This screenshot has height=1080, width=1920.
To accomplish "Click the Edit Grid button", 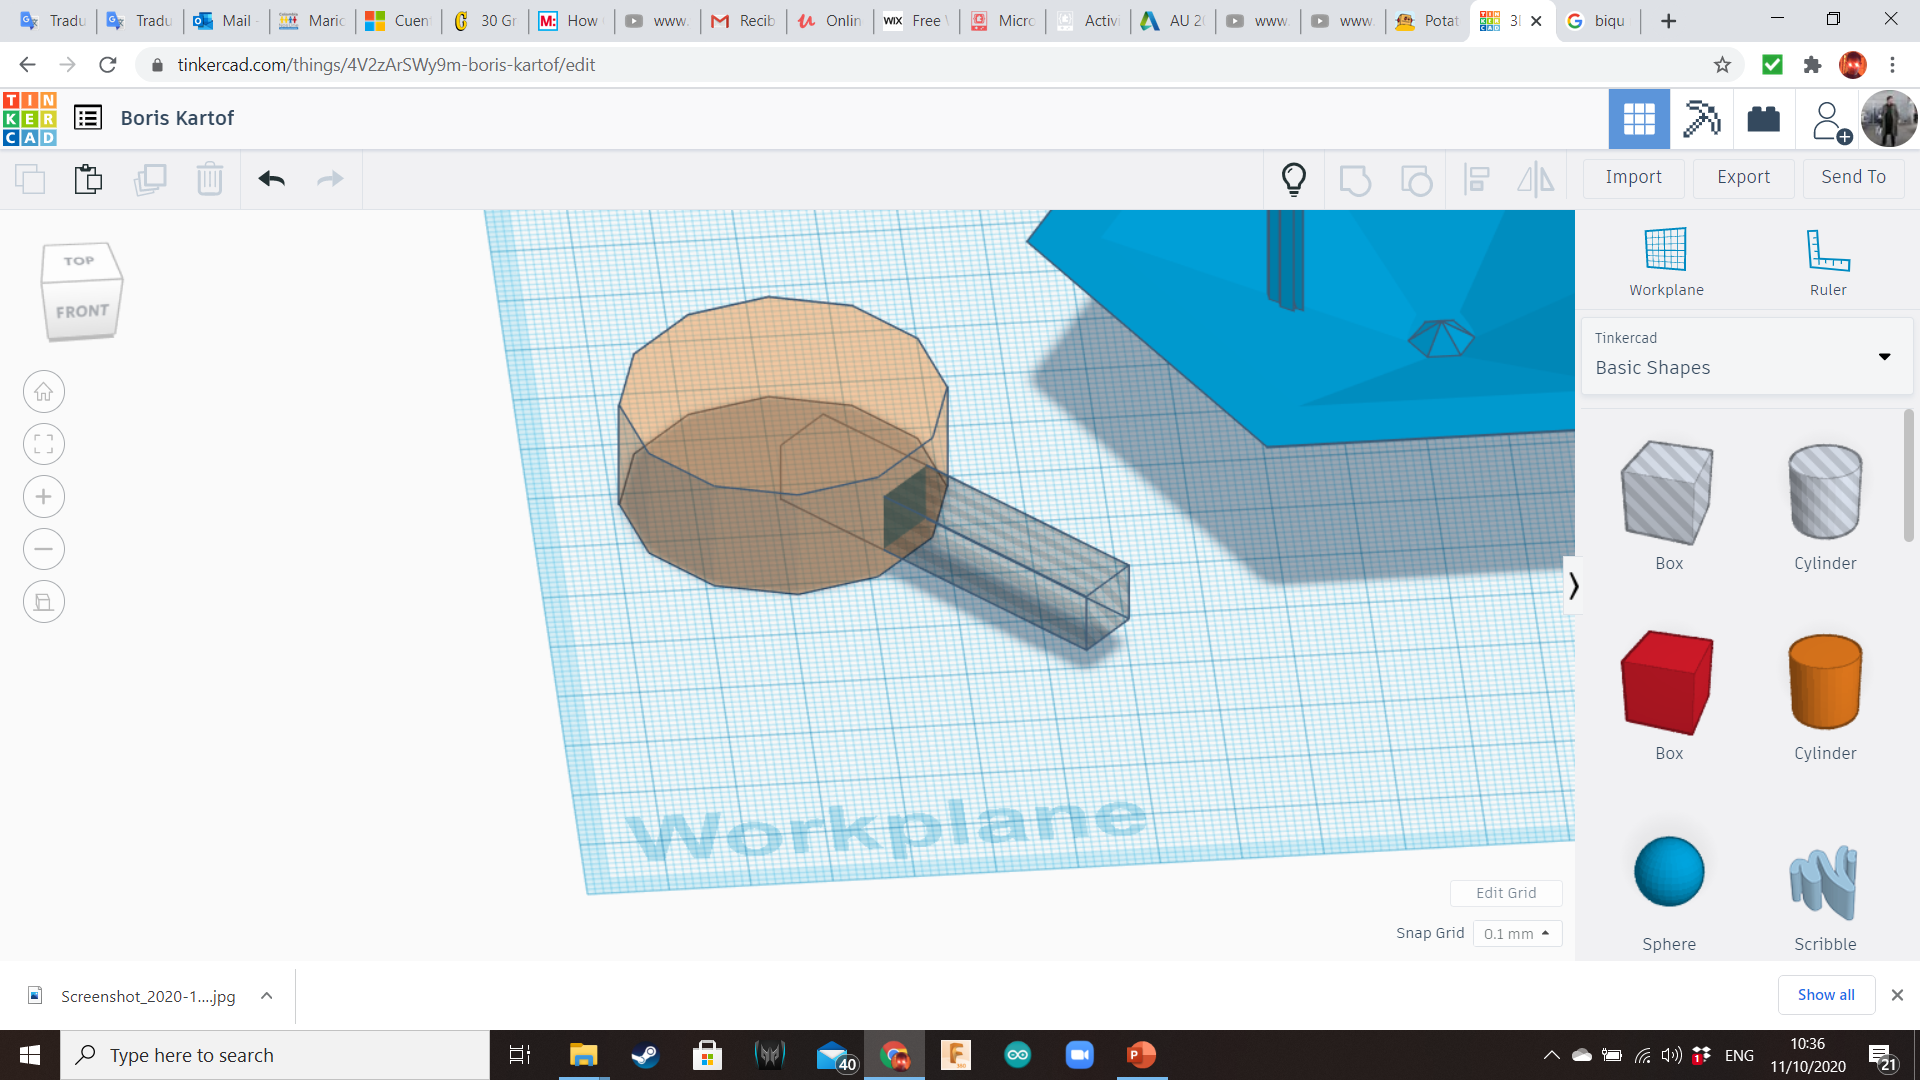I will pos(1505,893).
